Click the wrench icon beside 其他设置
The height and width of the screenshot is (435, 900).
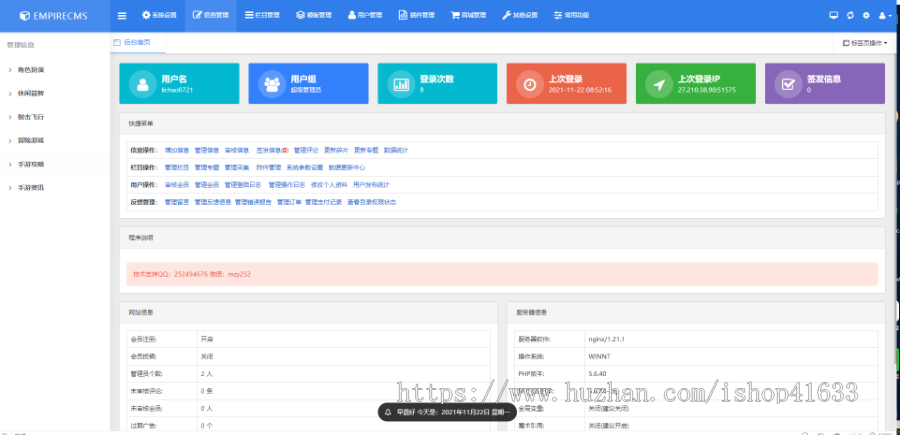pos(506,15)
